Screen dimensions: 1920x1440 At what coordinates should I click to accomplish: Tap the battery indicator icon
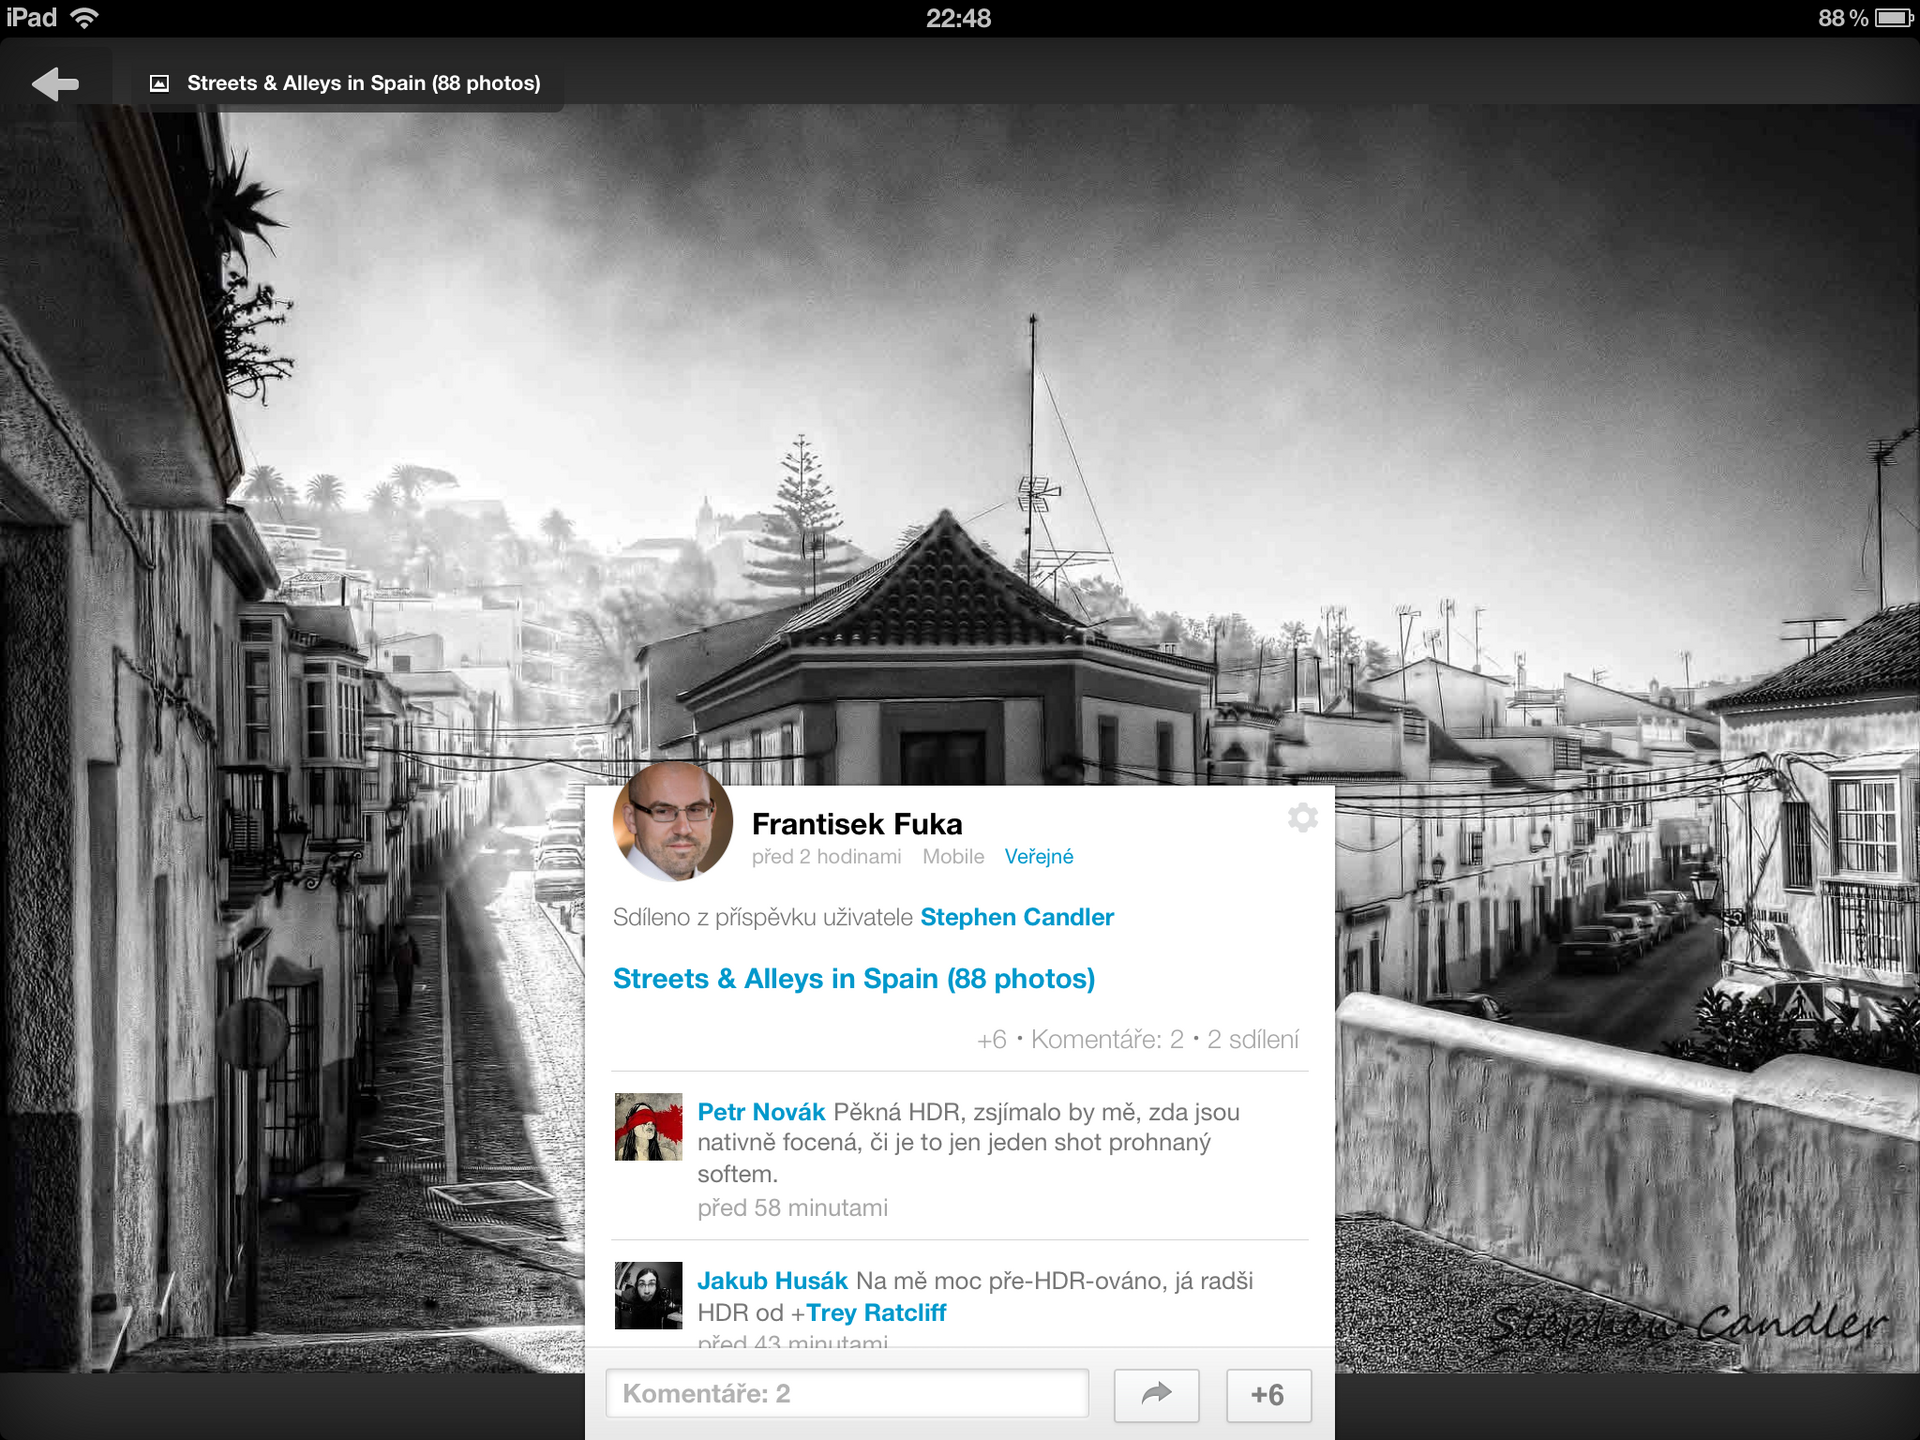point(1894,18)
